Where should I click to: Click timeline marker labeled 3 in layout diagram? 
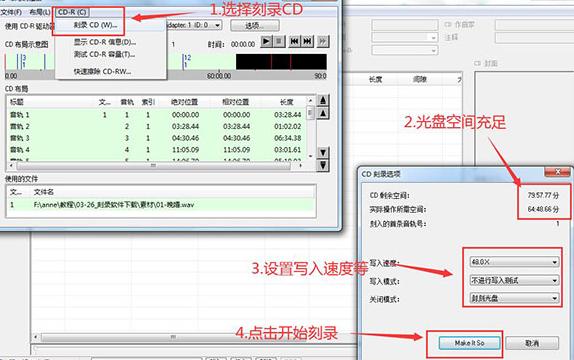tap(24, 57)
